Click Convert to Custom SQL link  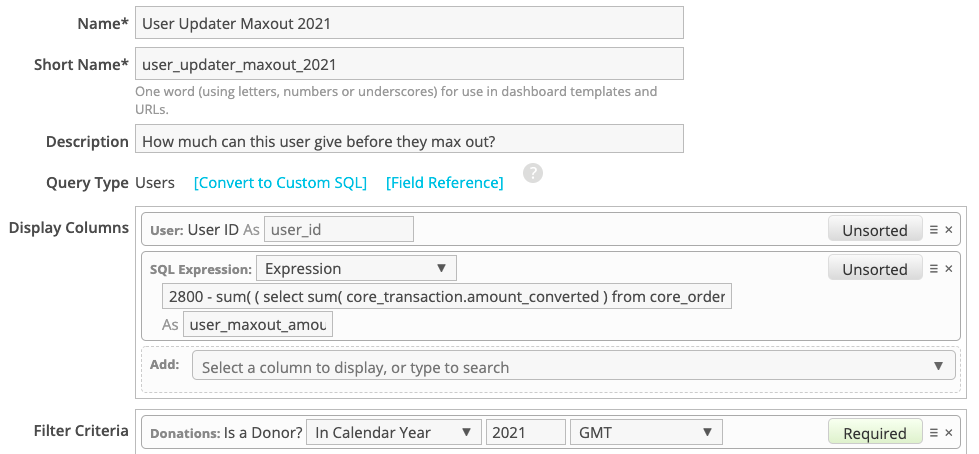point(280,182)
